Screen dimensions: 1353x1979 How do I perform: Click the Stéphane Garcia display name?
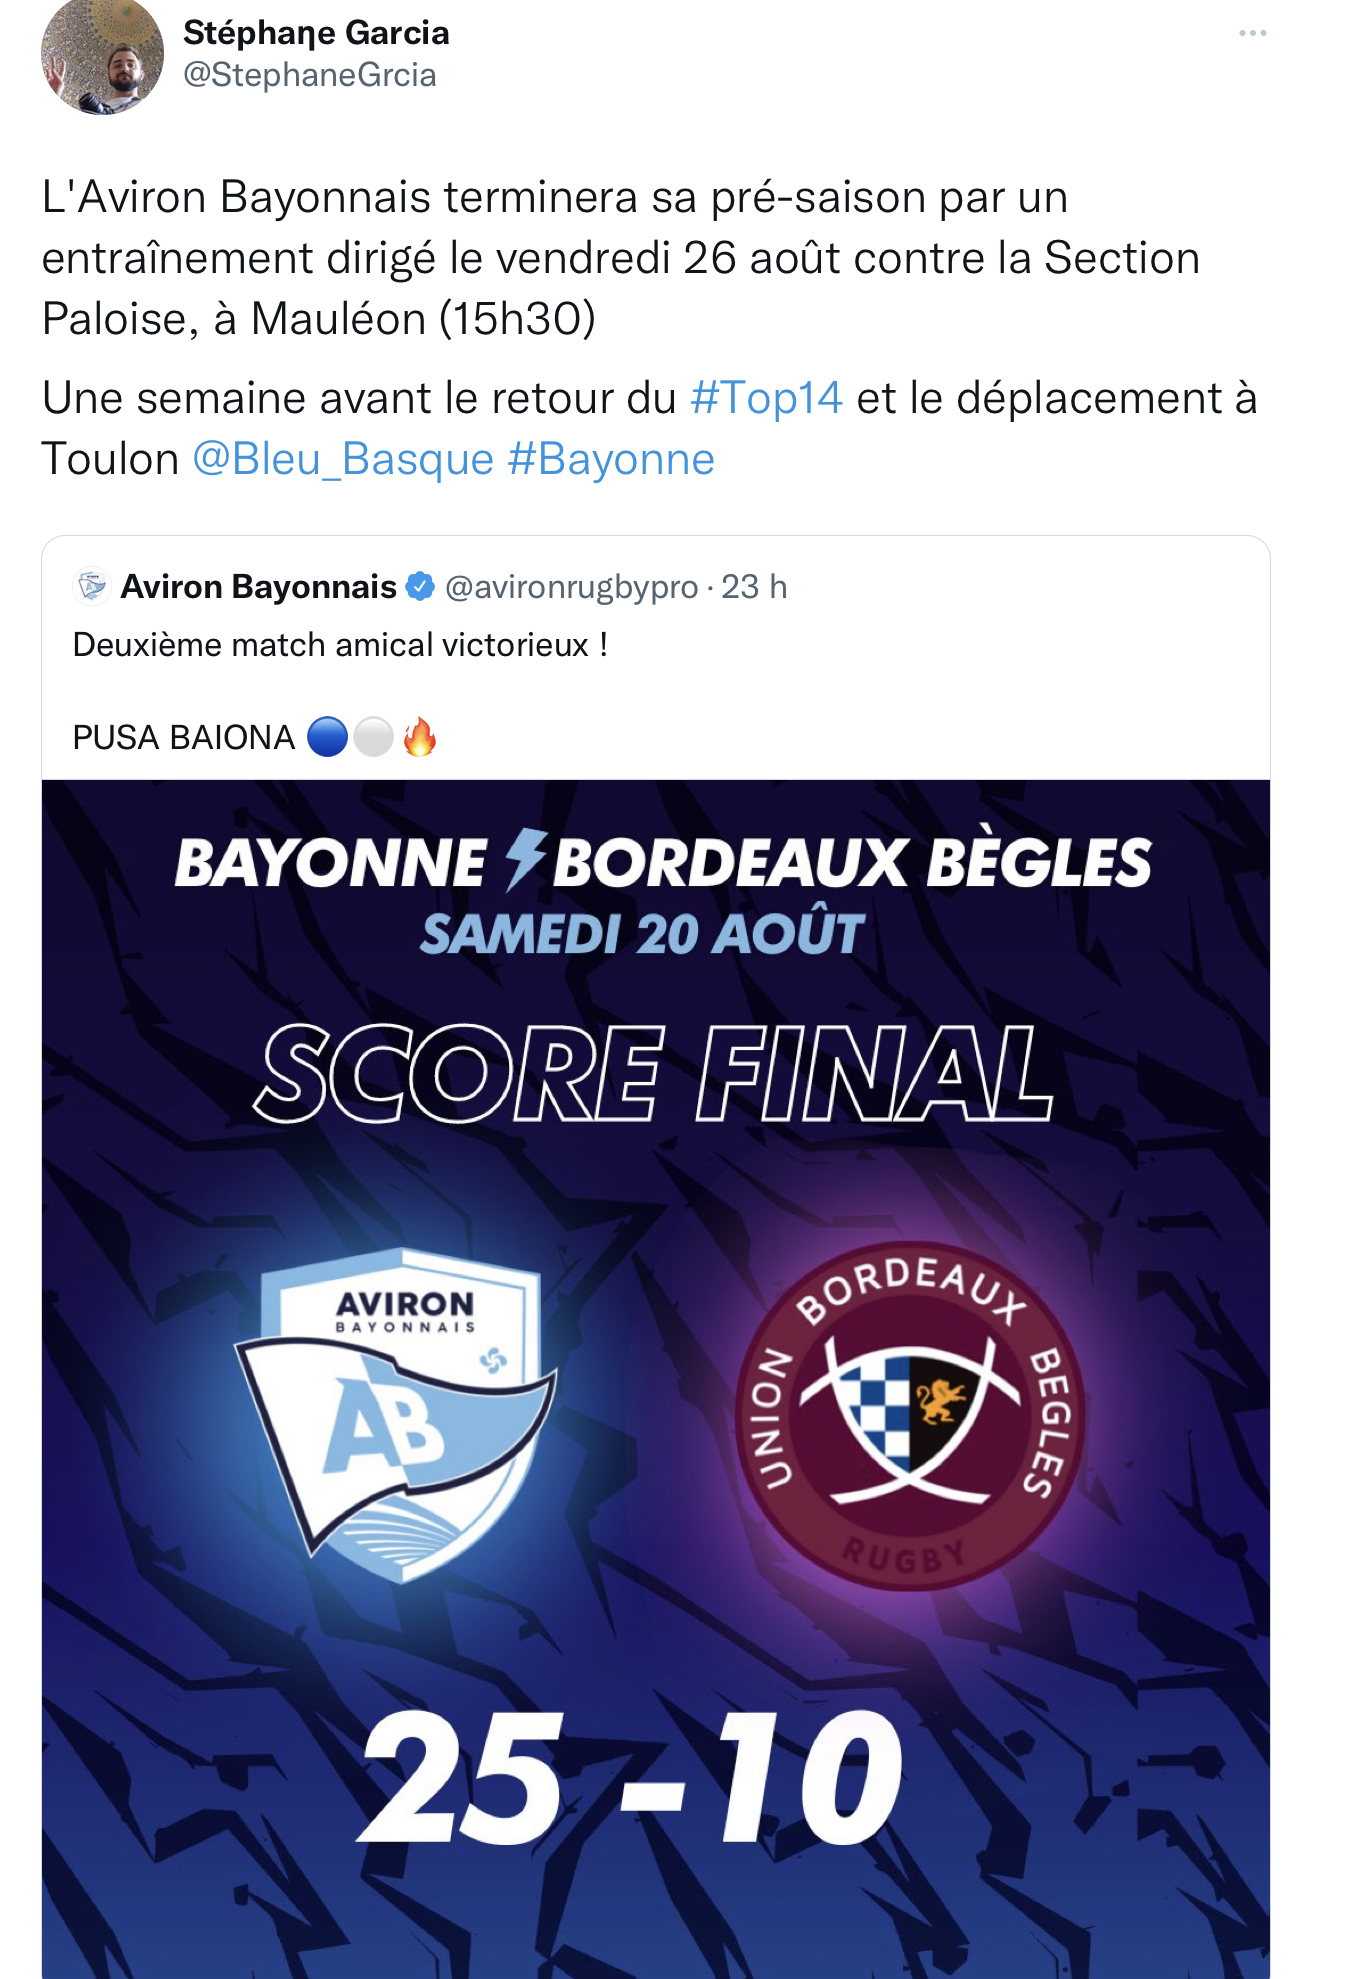316,33
